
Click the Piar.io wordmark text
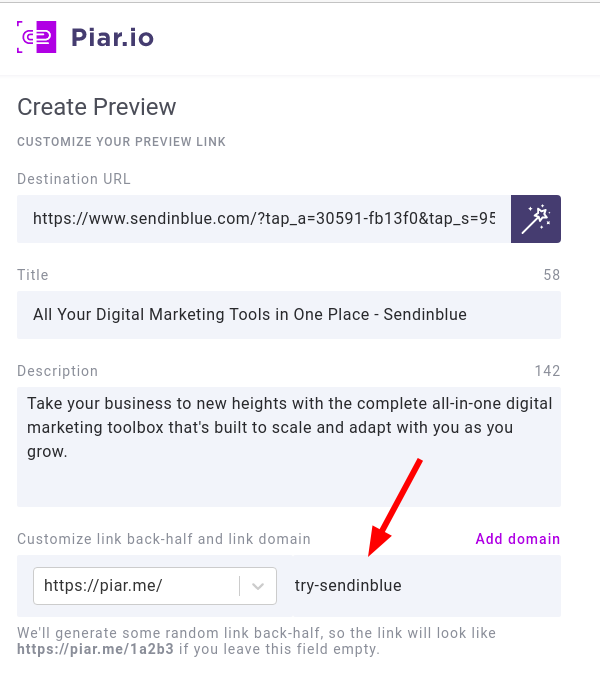click(x=112, y=38)
